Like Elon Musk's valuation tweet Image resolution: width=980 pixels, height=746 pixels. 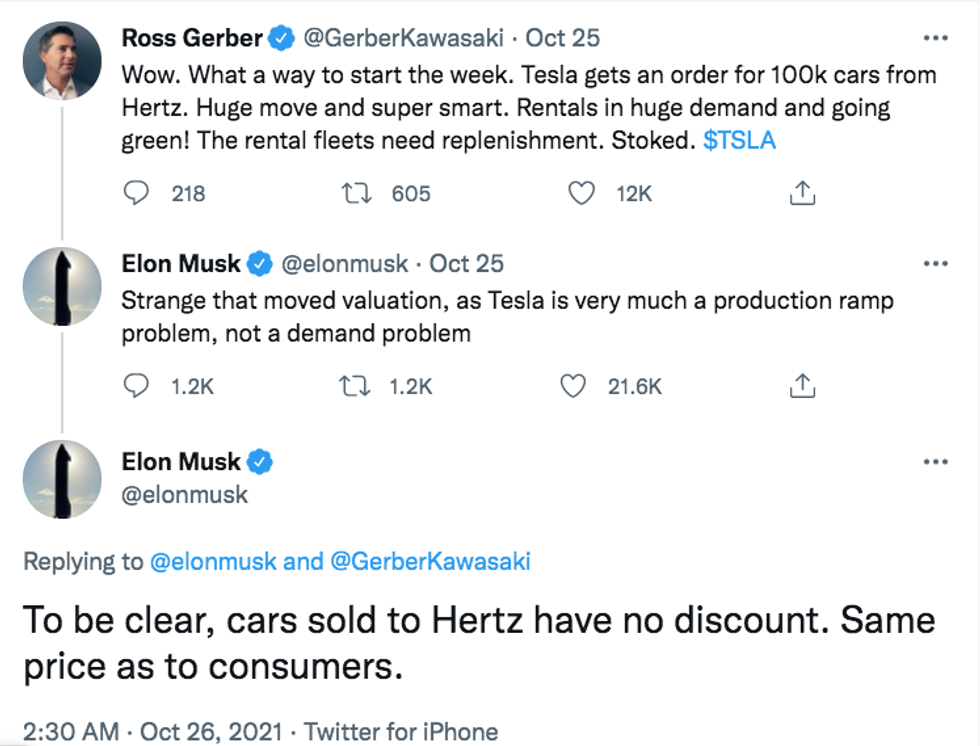[573, 385]
